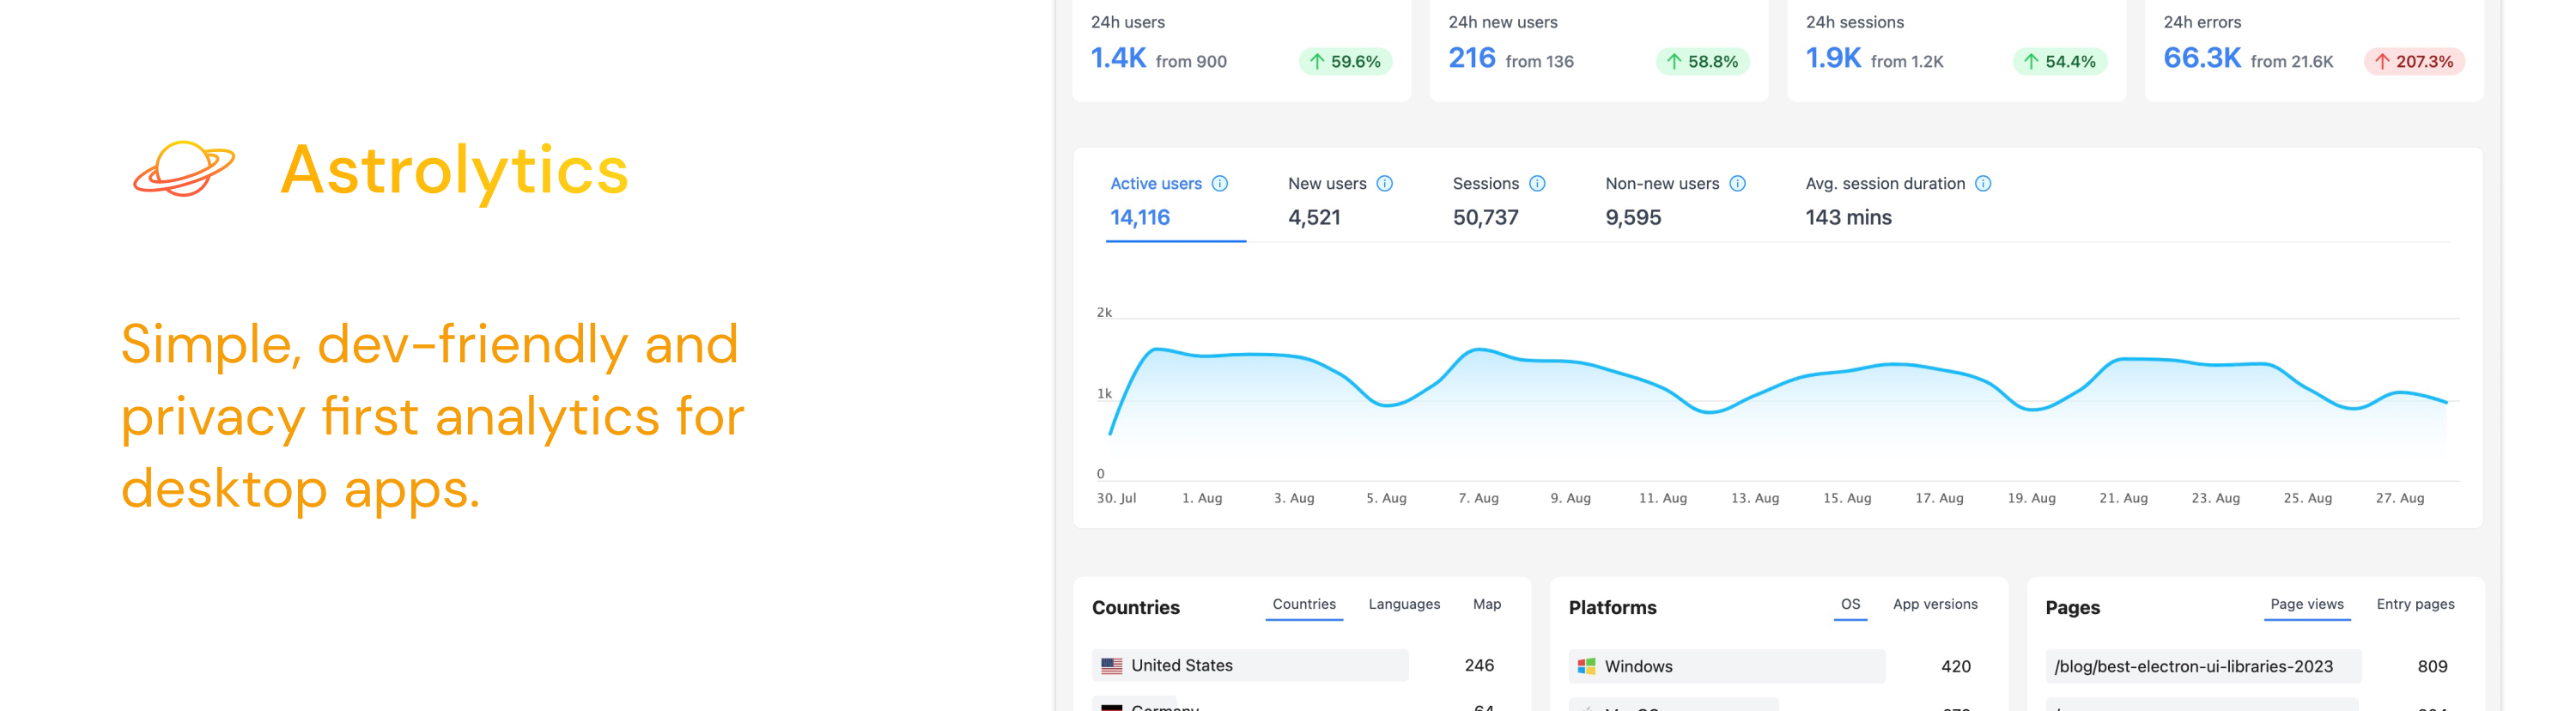Click the Astrolytics brand name
This screenshot has width=2576, height=711.
[455, 170]
